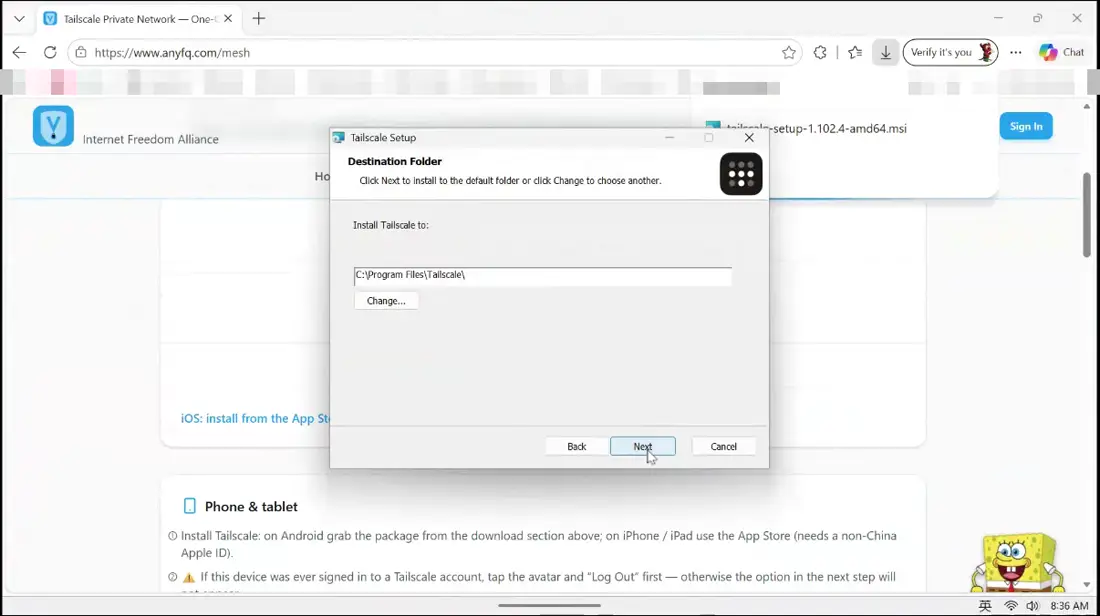
Task: Click the scrollbar up arrow
Action: (x=1087, y=107)
